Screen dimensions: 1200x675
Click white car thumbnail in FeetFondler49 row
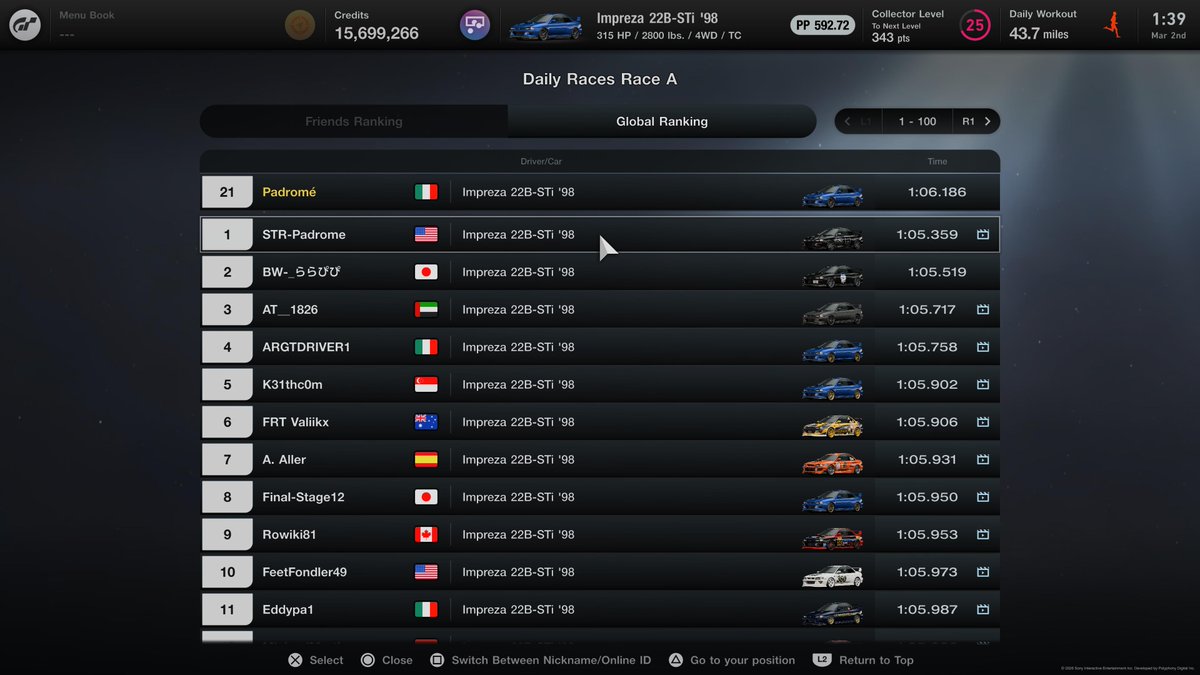(832, 575)
